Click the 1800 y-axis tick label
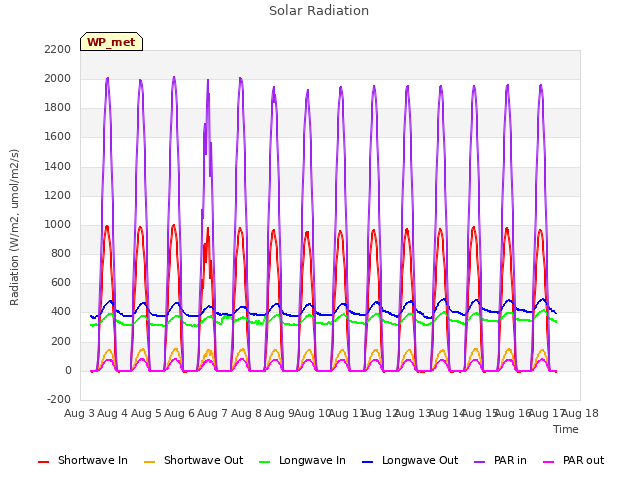Image resolution: width=640 pixels, height=480 pixels. click(x=58, y=107)
